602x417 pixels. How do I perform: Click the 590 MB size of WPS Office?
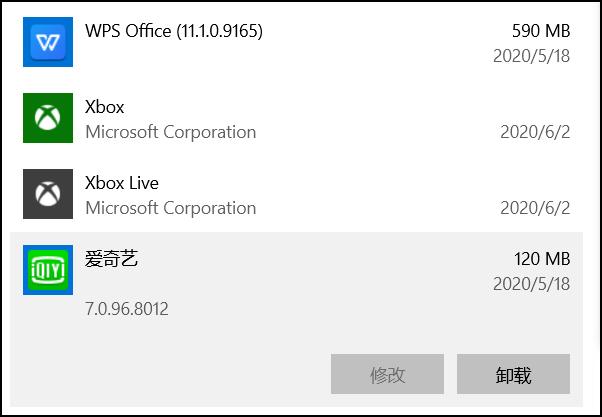540,31
